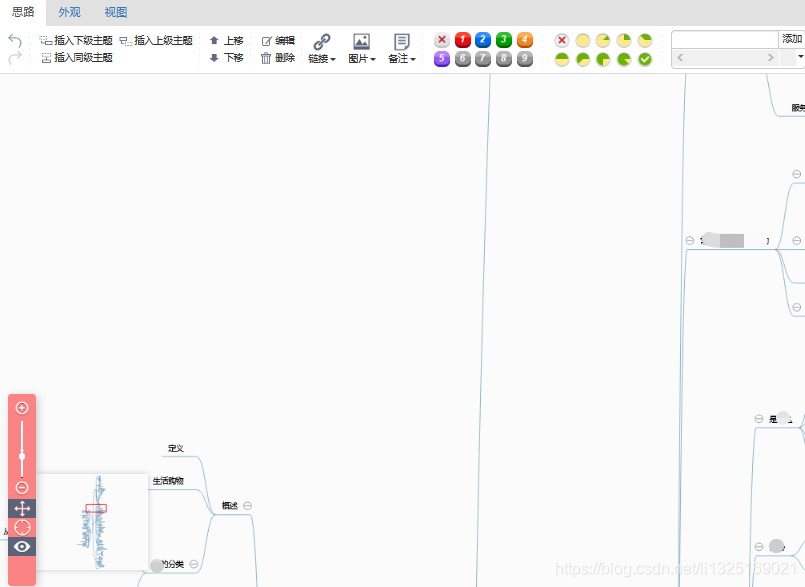Insert a parent topic (插入上级主题)
Screen dimensions: 805x587
[x=156, y=41]
